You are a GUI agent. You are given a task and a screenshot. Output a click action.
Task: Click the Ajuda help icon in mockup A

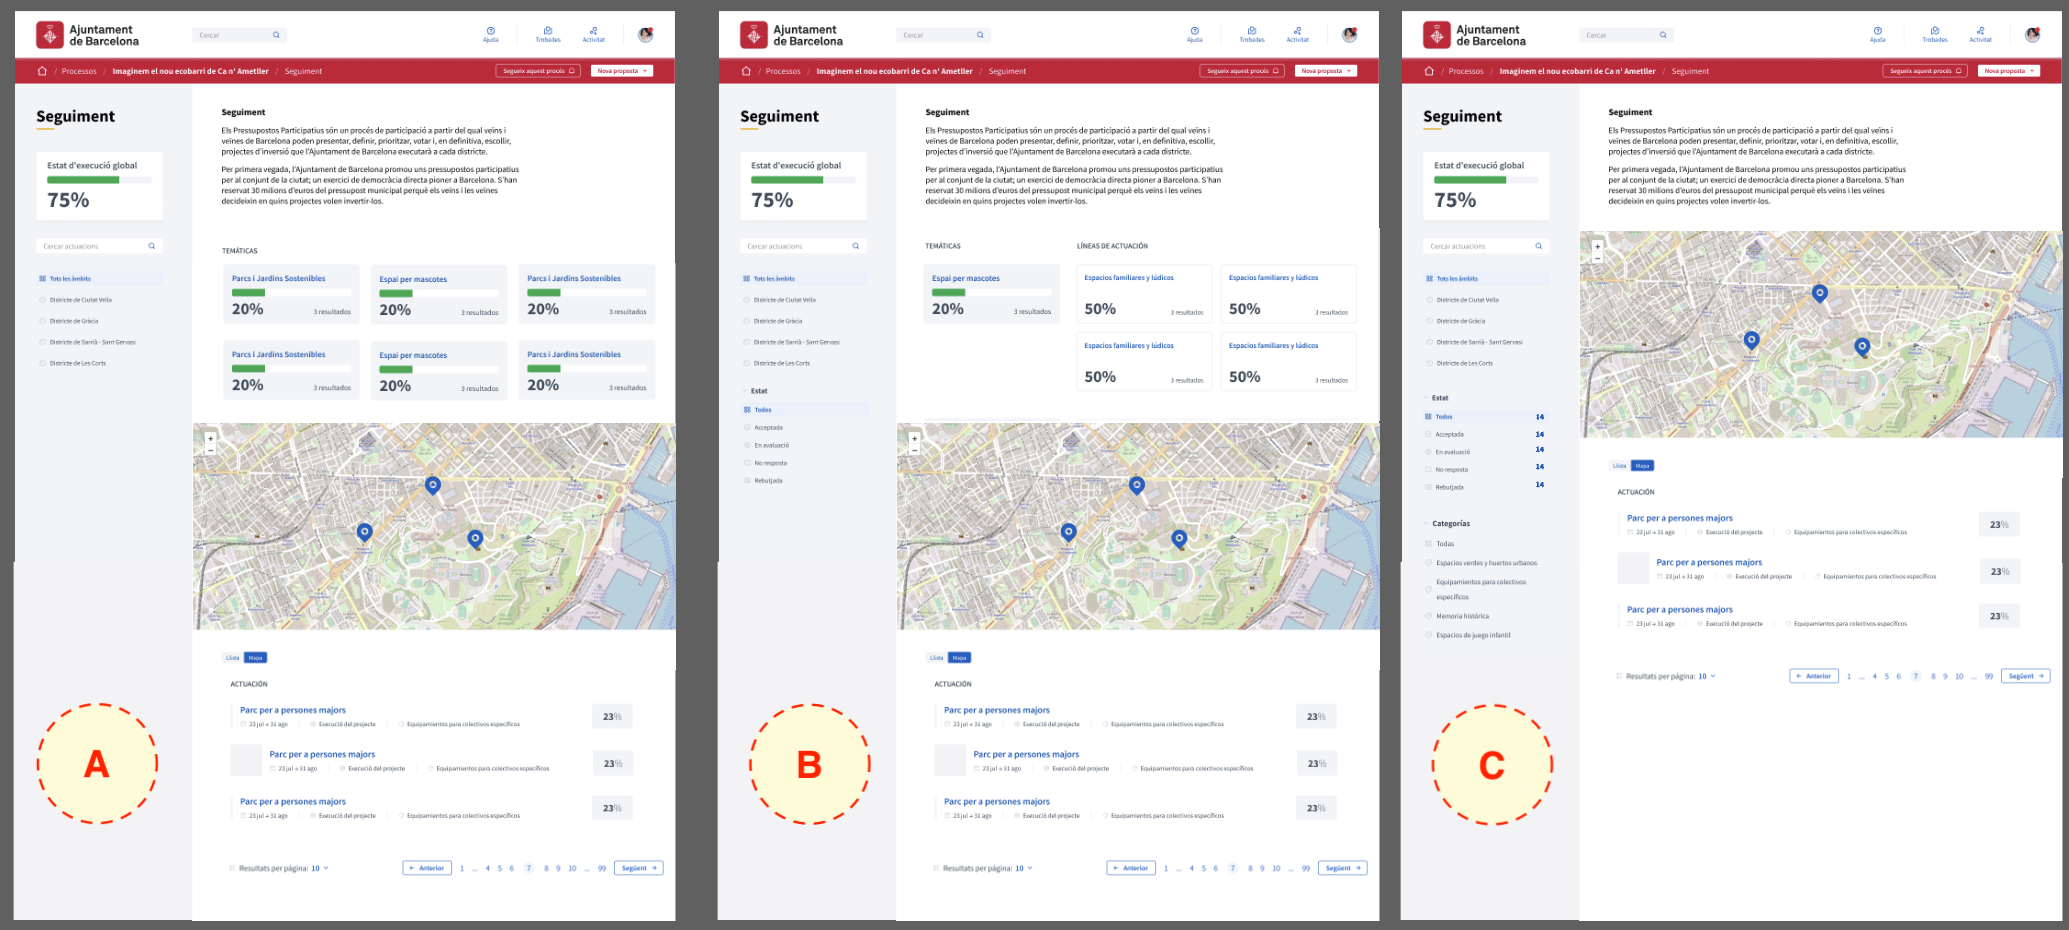click(490, 31)
